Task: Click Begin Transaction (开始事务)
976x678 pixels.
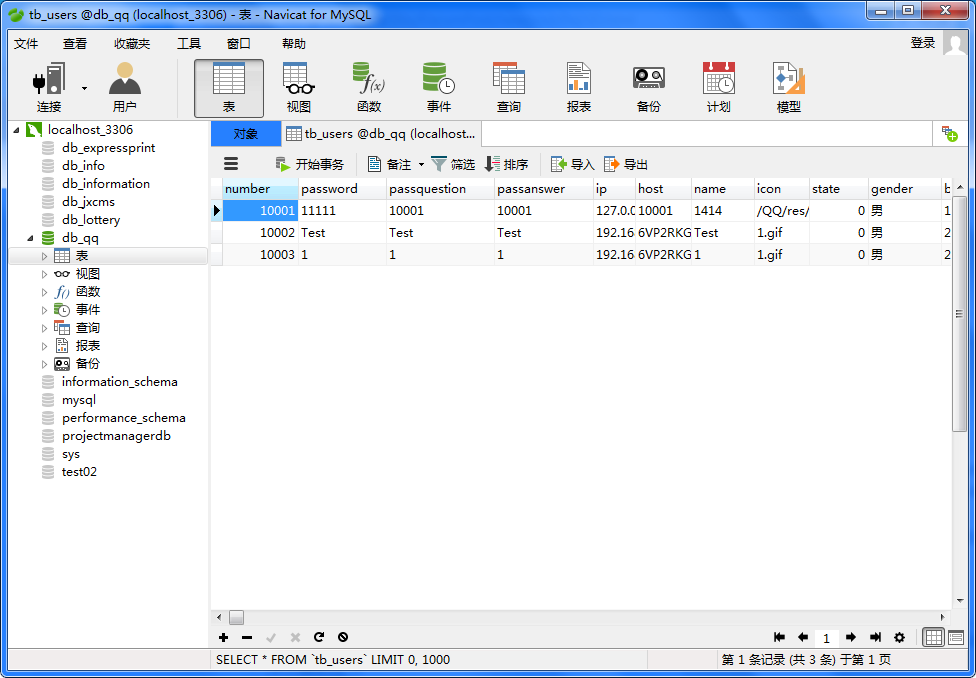Action: pyautogui.click(x=309, y=164)
